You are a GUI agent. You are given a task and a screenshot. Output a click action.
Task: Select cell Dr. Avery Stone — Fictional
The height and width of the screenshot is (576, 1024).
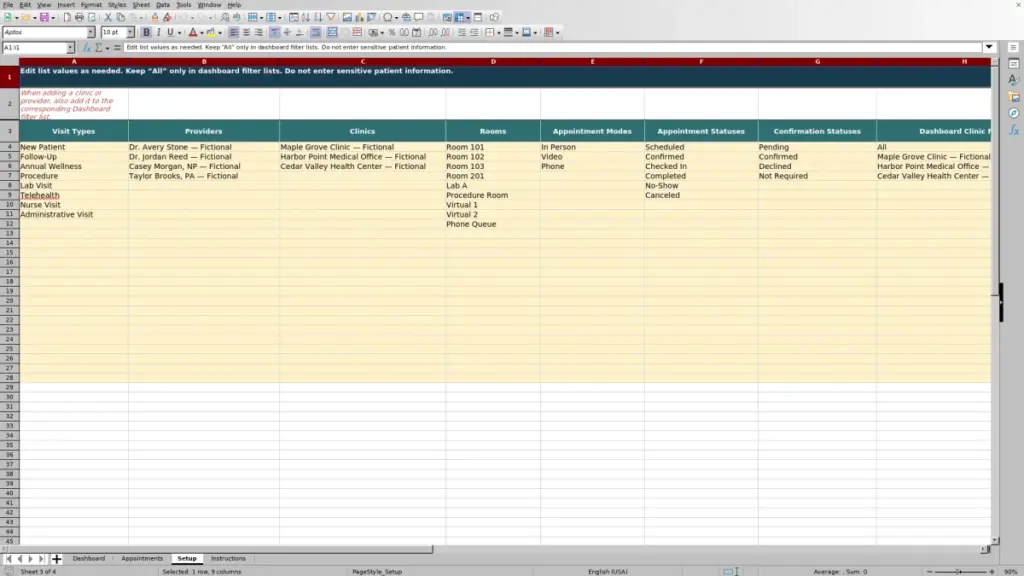click(204, 147)
